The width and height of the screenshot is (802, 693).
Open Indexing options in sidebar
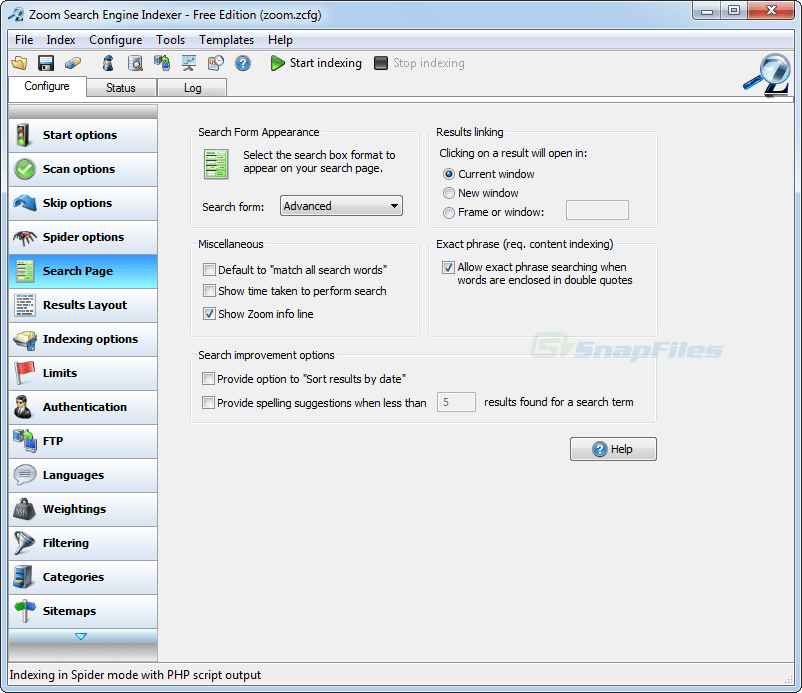coord(83,340)
